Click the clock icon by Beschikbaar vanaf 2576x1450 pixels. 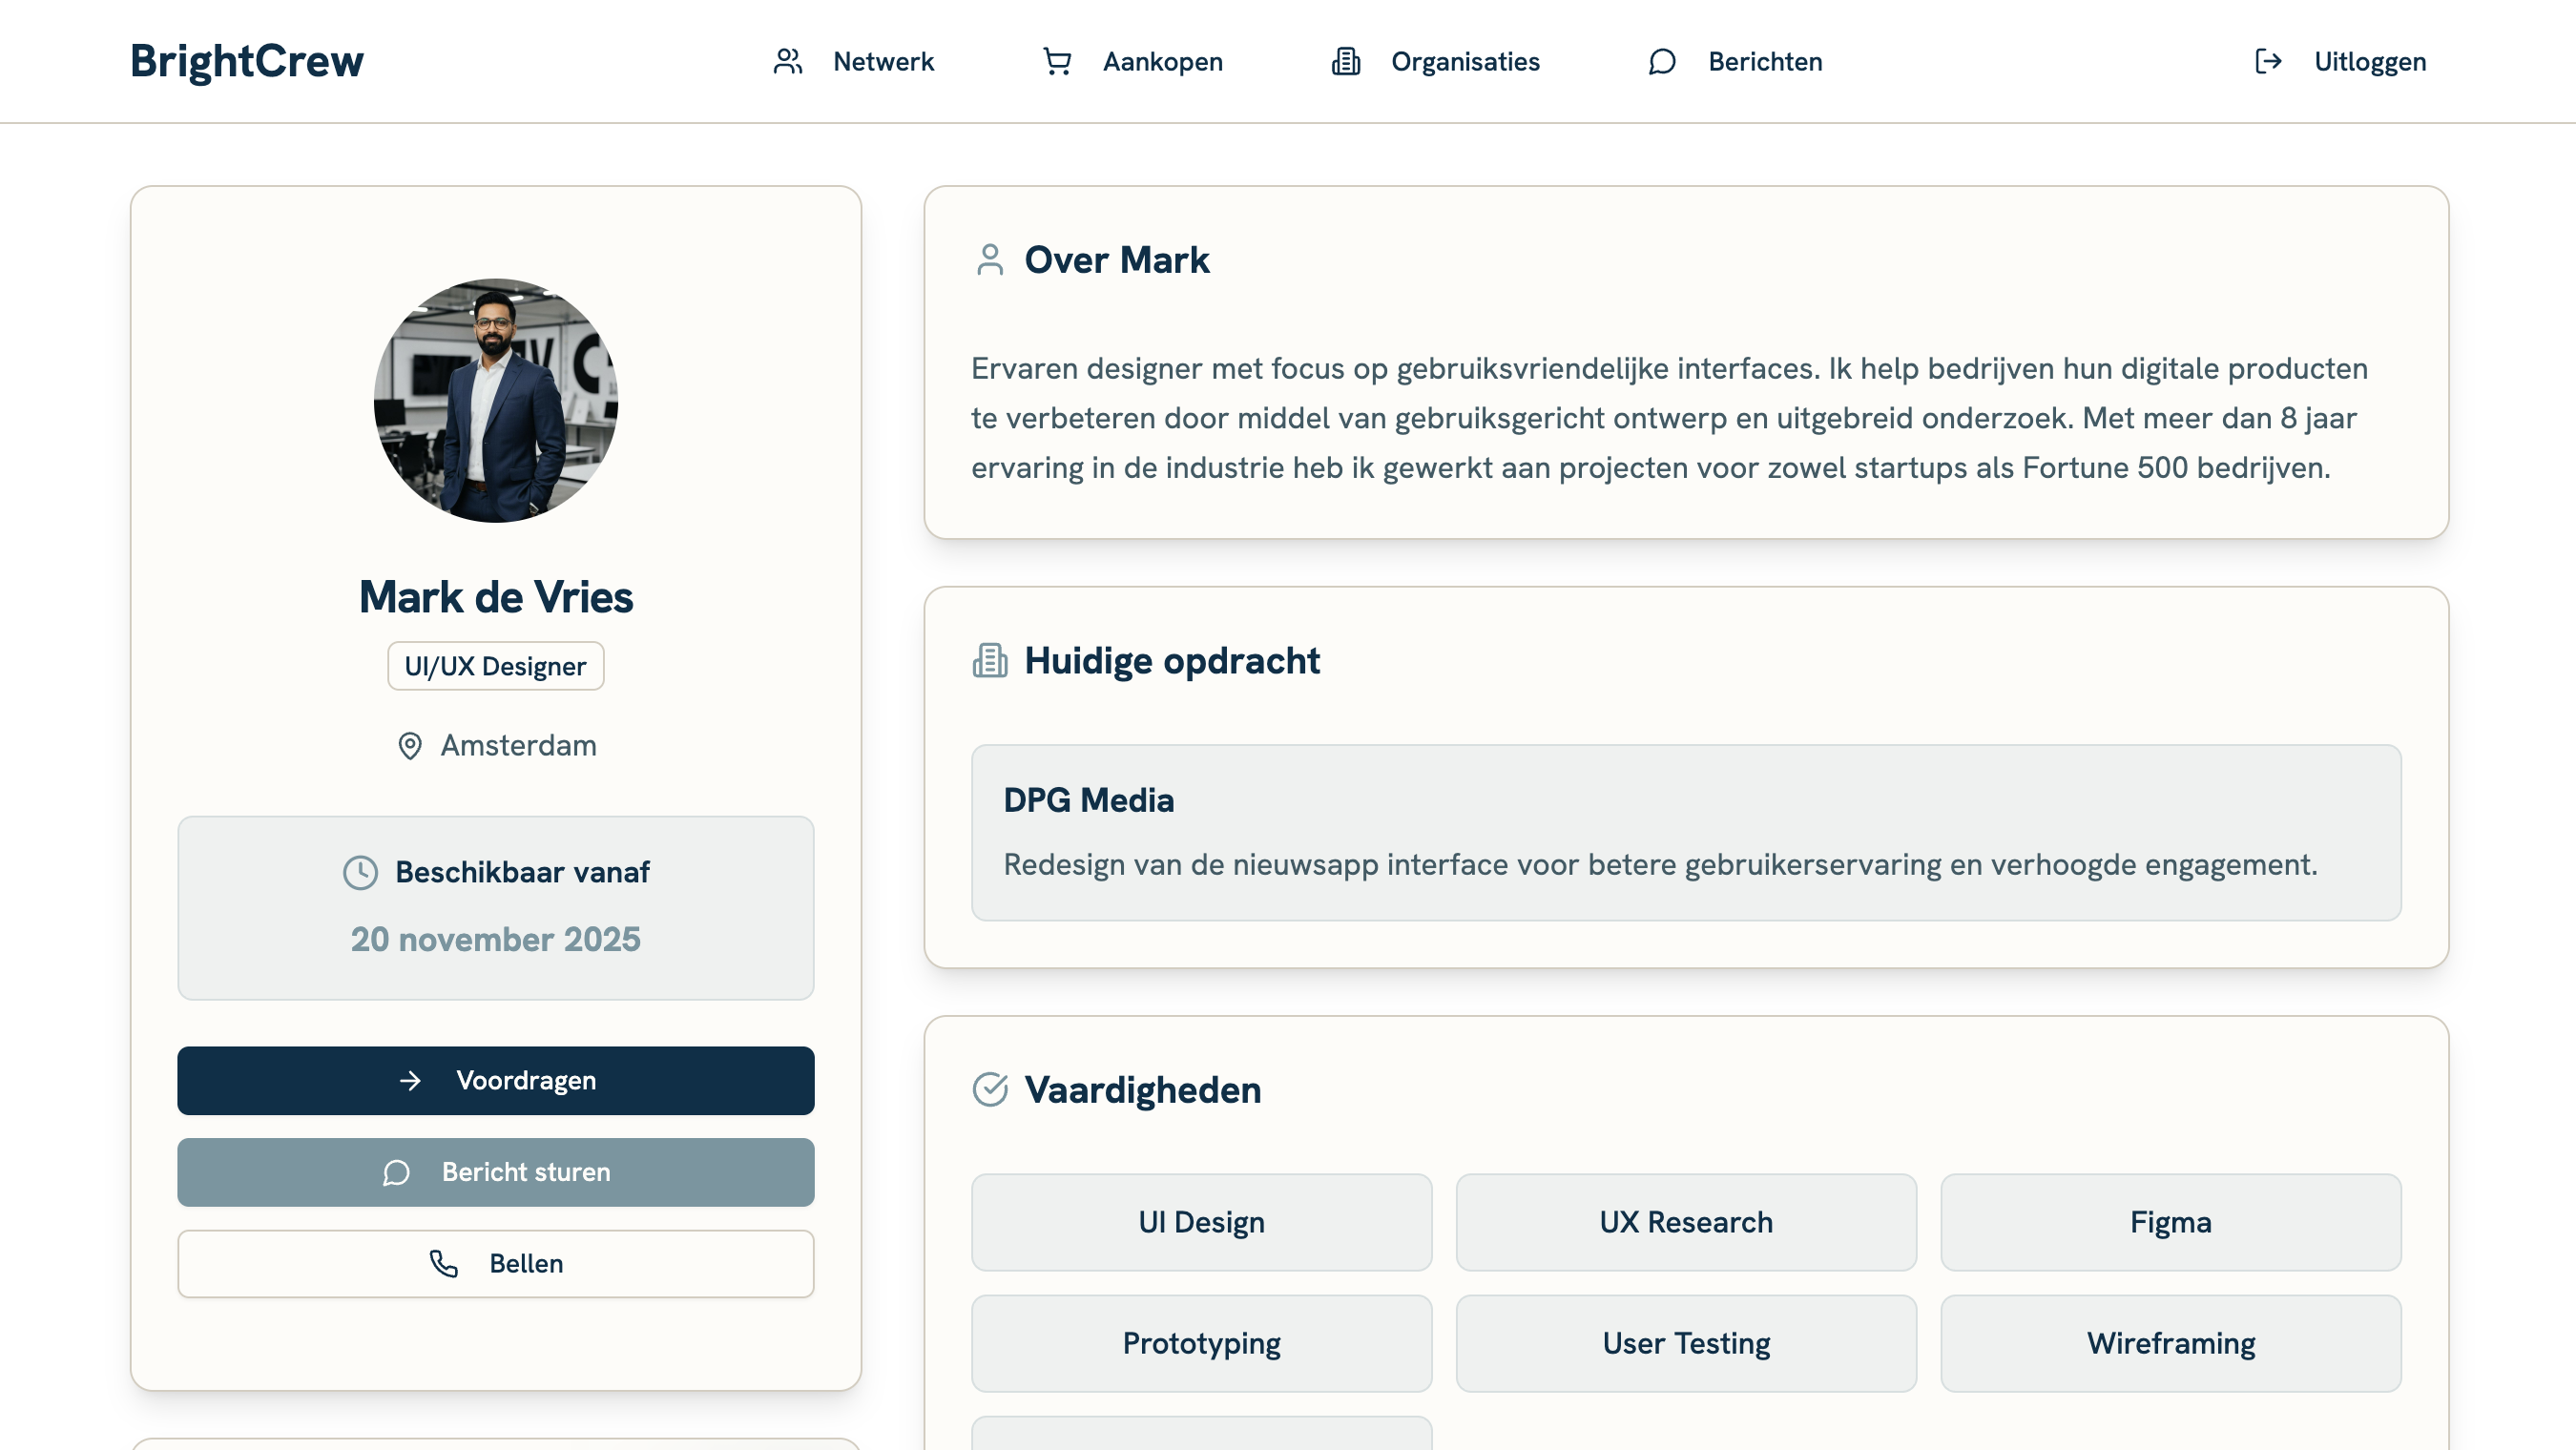360,872
